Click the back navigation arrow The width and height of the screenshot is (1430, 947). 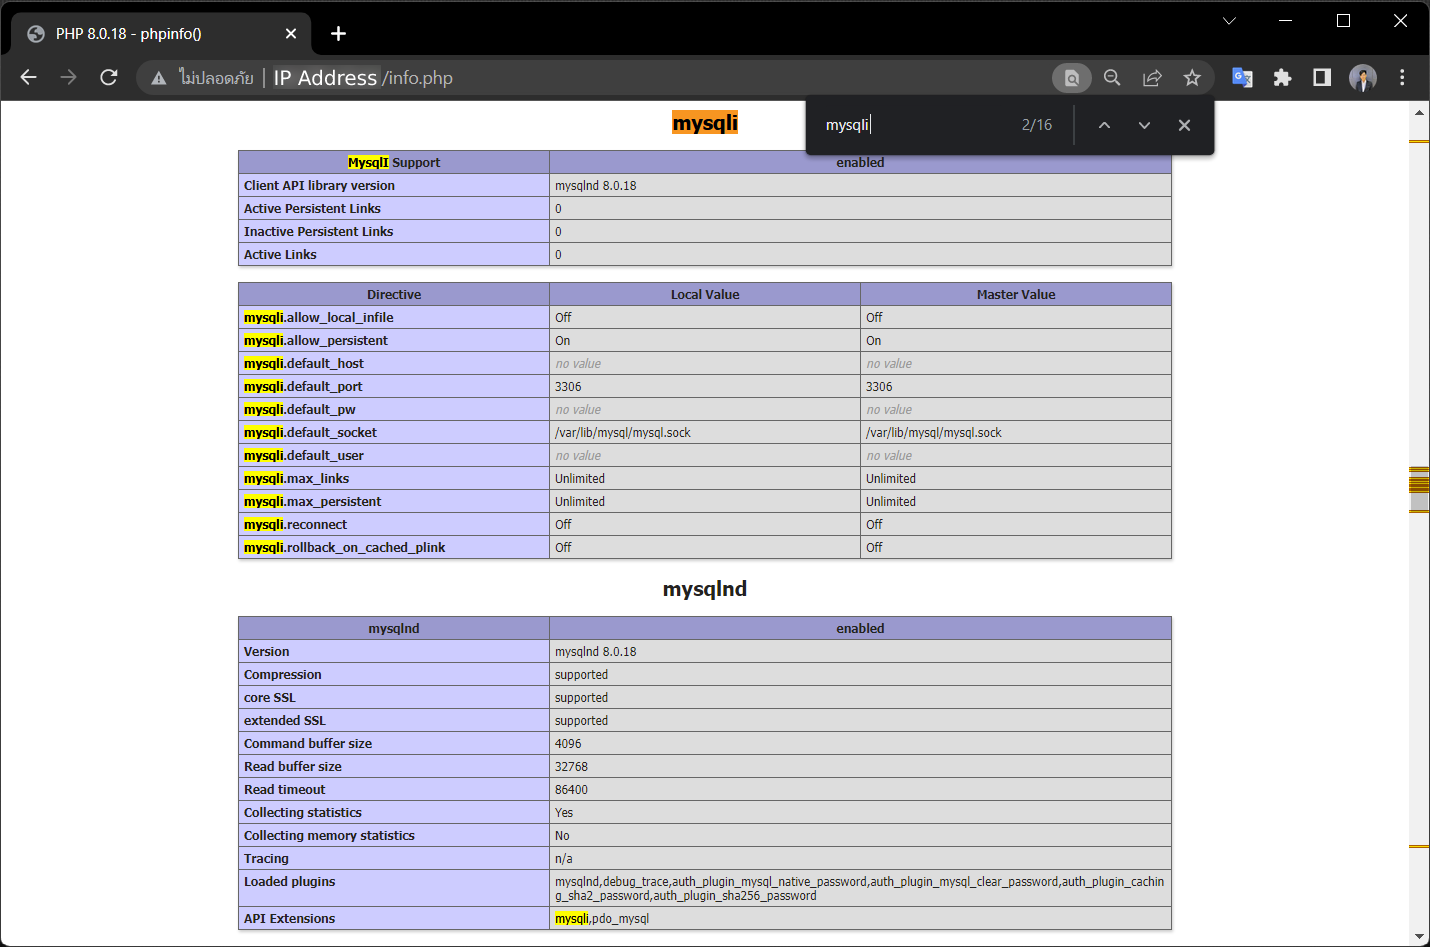(28, 77)
